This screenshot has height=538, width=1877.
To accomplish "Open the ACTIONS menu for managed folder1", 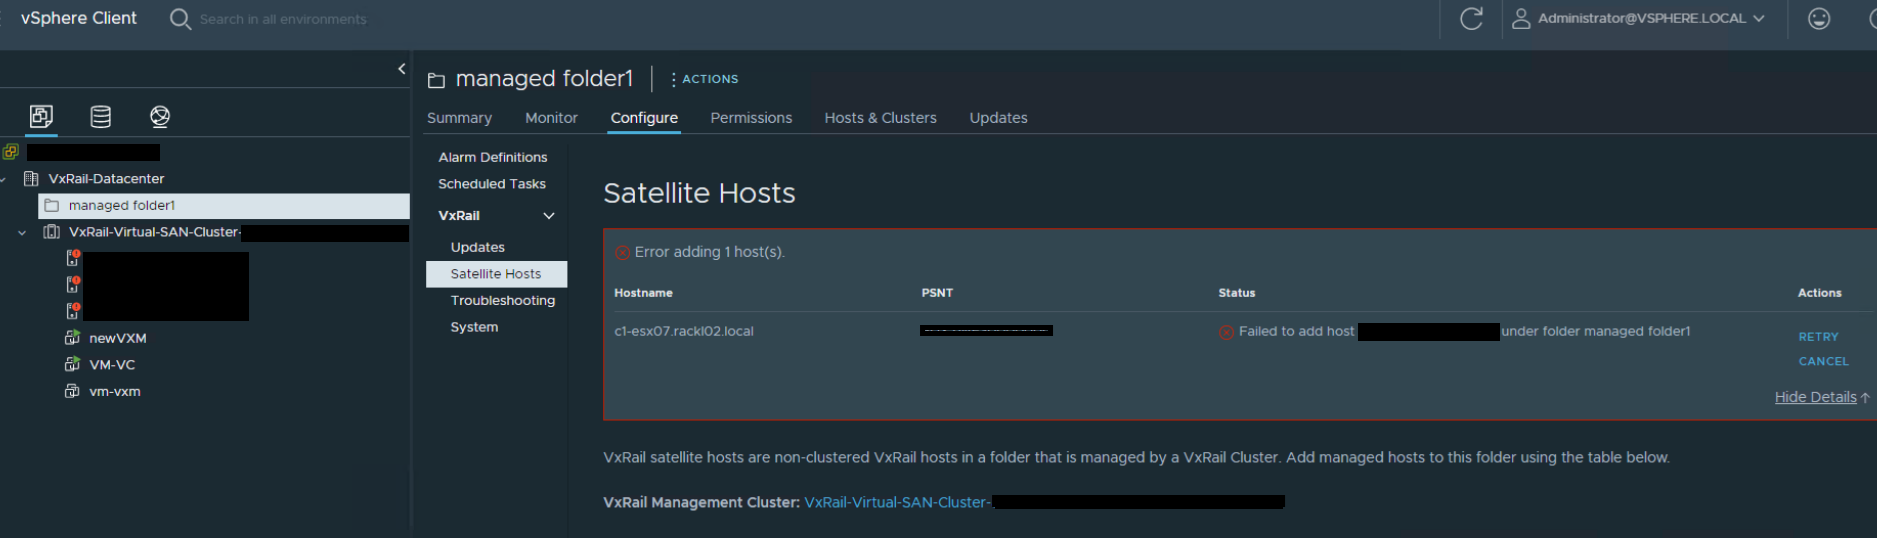I will pyautogui.click(x=705, y=79).
